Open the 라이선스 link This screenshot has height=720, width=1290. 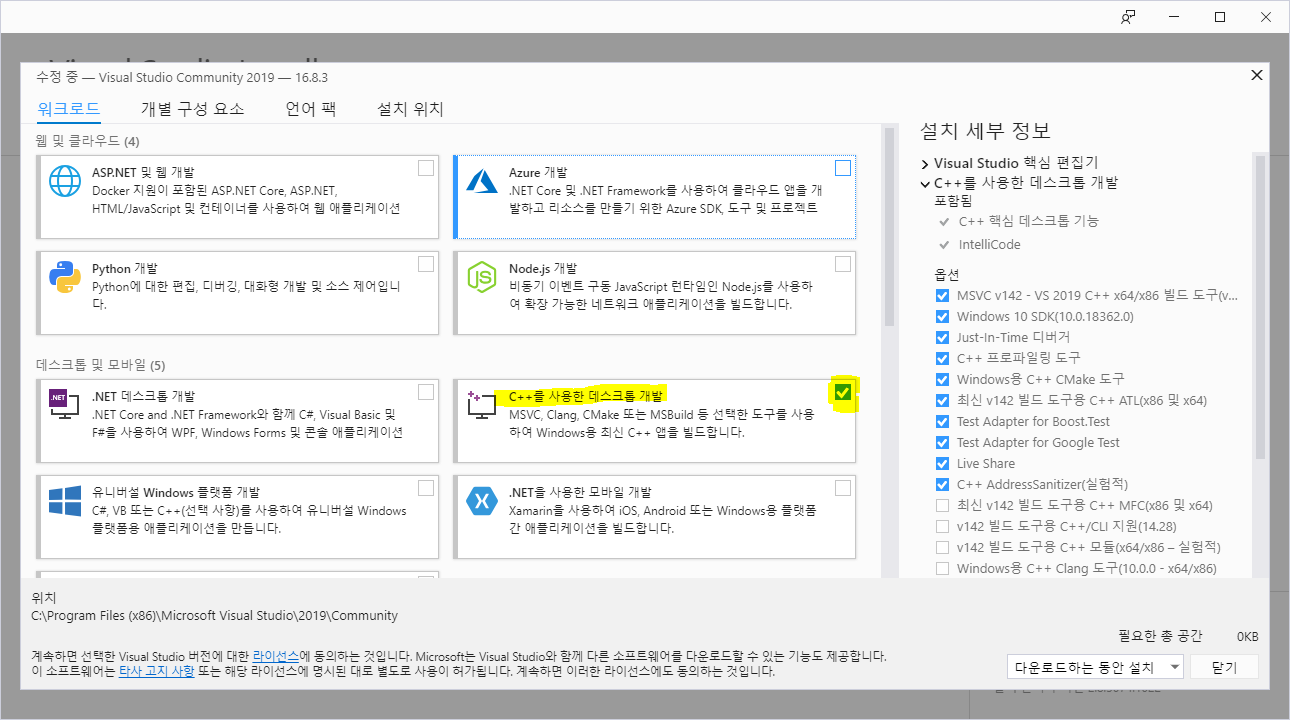pos(275,656)
